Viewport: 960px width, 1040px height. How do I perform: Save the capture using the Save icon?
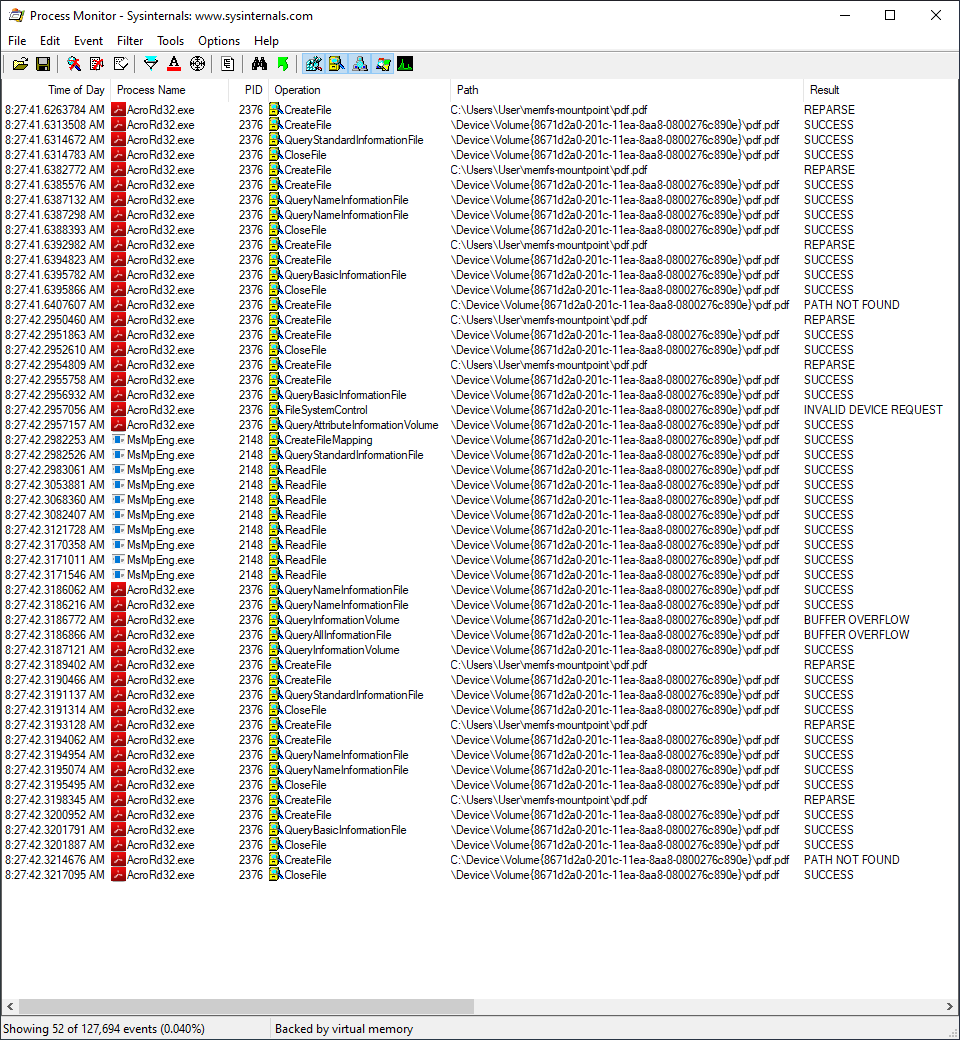coord(43,63)
